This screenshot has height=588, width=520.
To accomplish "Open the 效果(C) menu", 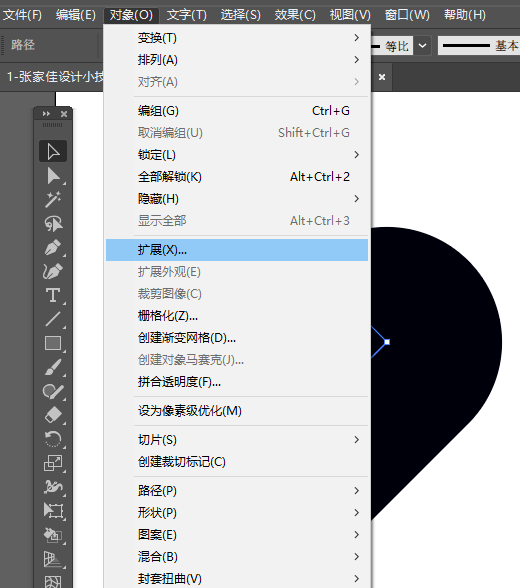I will [295, 15].
